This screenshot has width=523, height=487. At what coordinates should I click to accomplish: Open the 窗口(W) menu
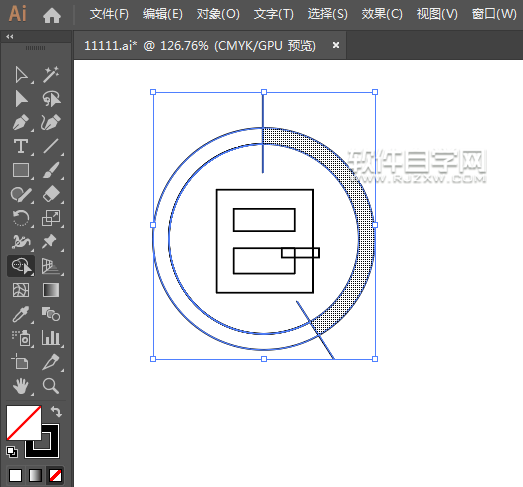pyautogui.click(x=494, y=14)
